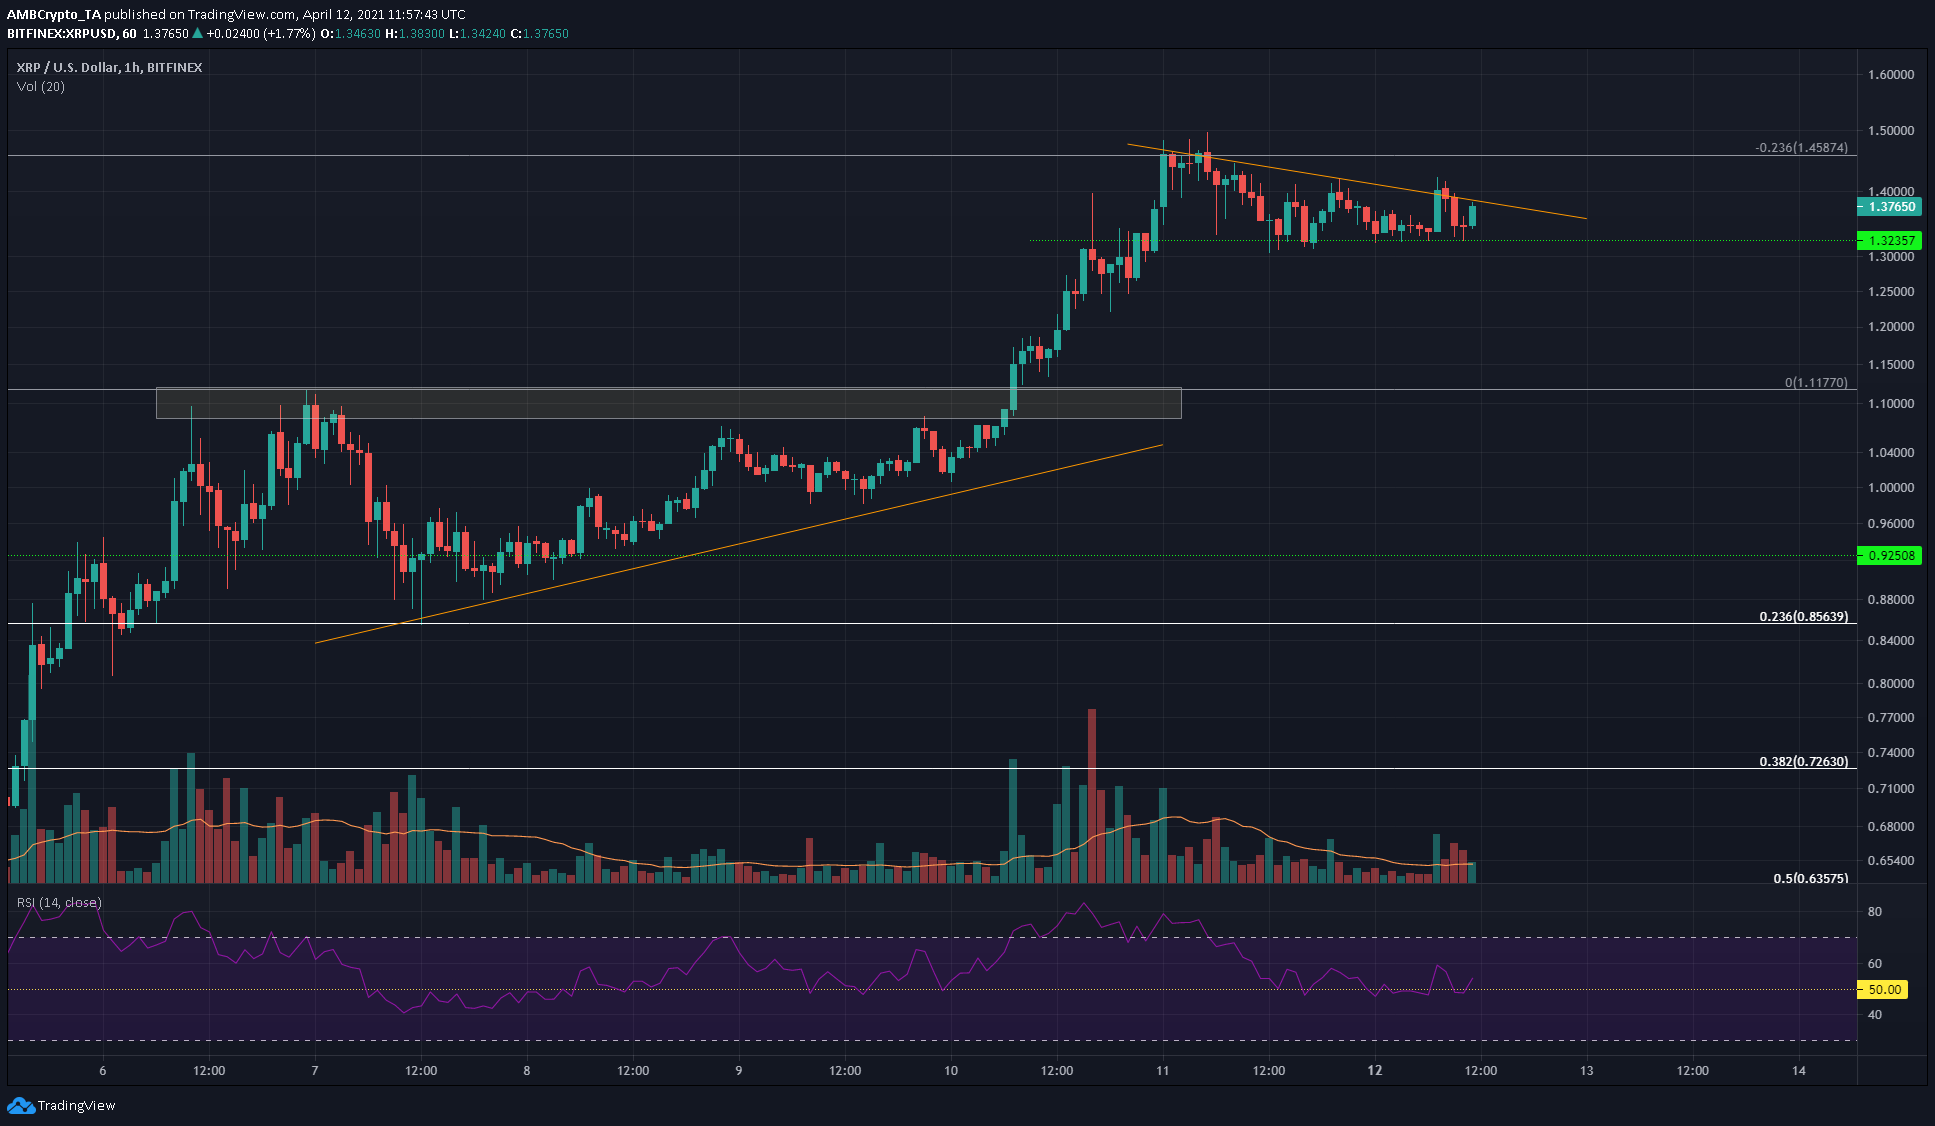This screenshot has height=1126, width=1935.
Task: Select the XRP / U.S. Dollar chart title
Action: (109, 67)
